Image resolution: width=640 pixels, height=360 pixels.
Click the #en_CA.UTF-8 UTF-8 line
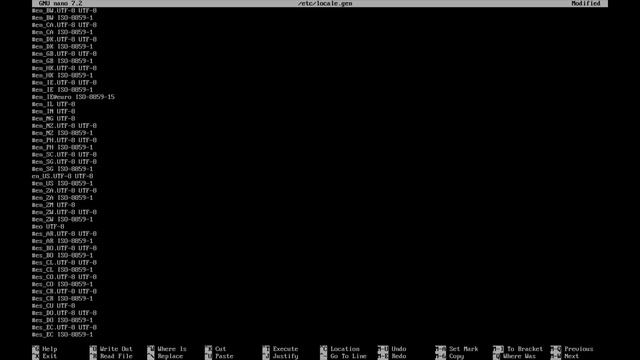tap(64, 25)
